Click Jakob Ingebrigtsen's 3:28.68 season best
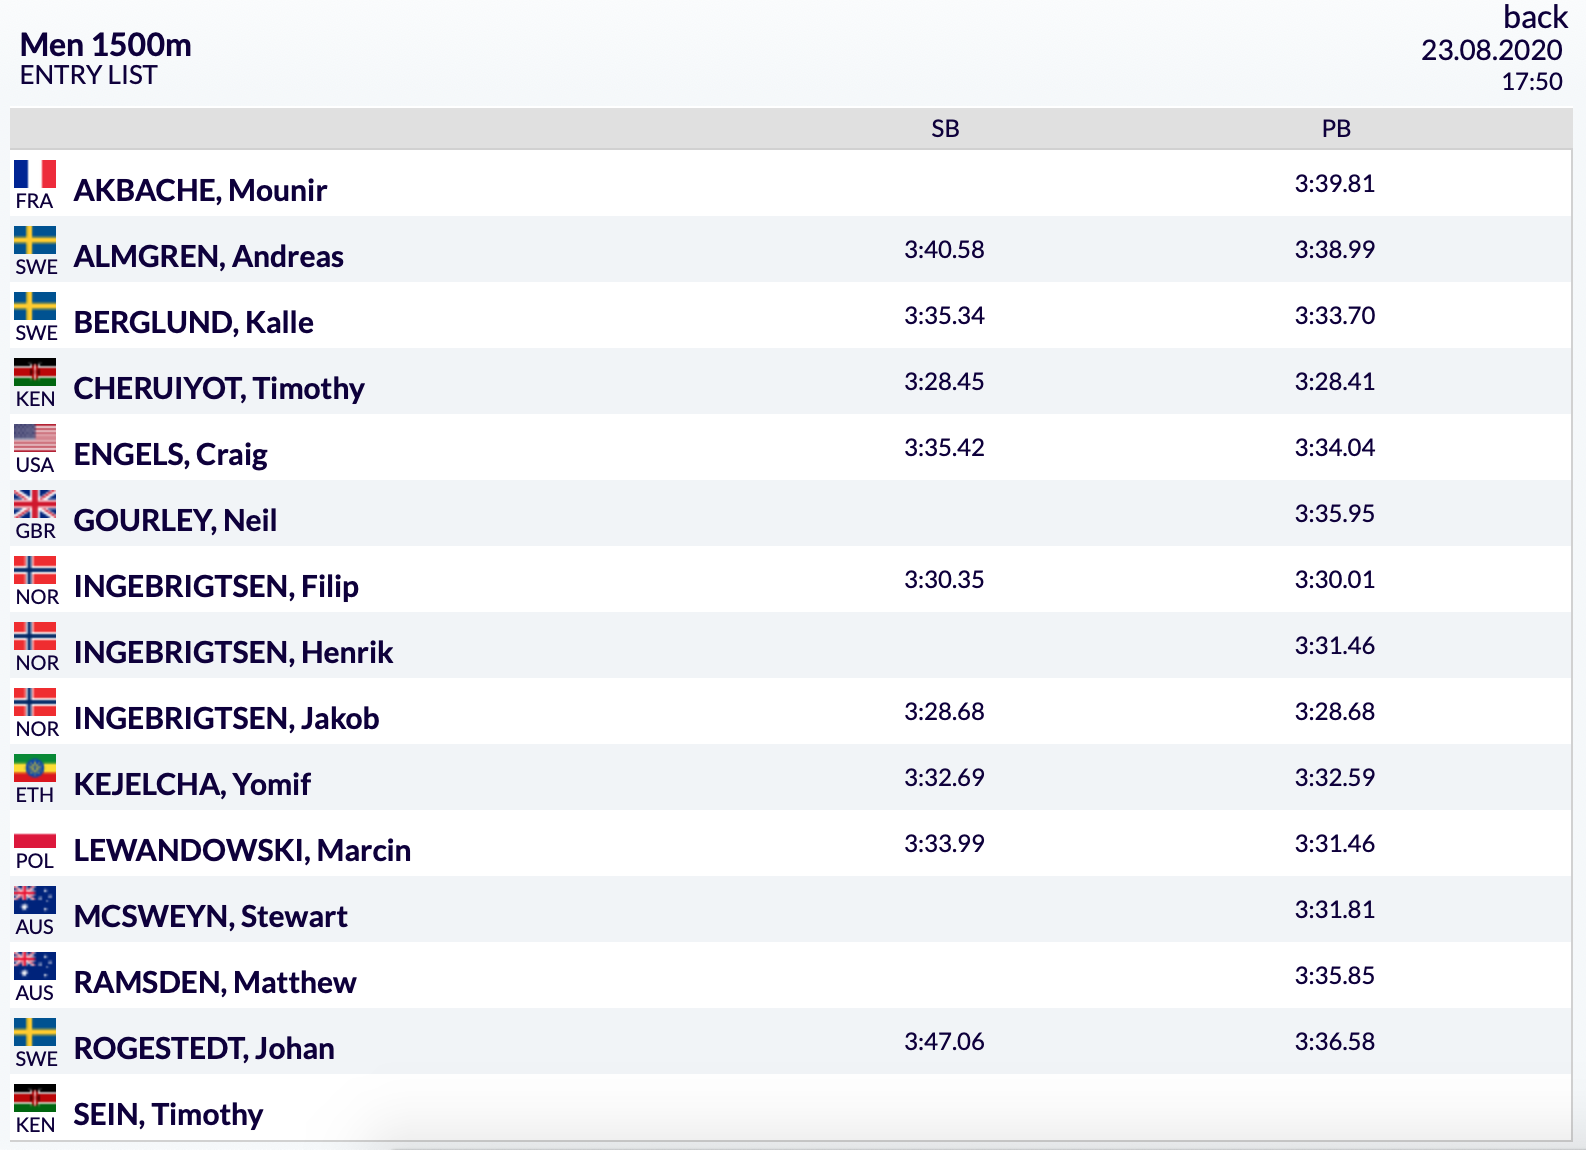 point(944,711)
